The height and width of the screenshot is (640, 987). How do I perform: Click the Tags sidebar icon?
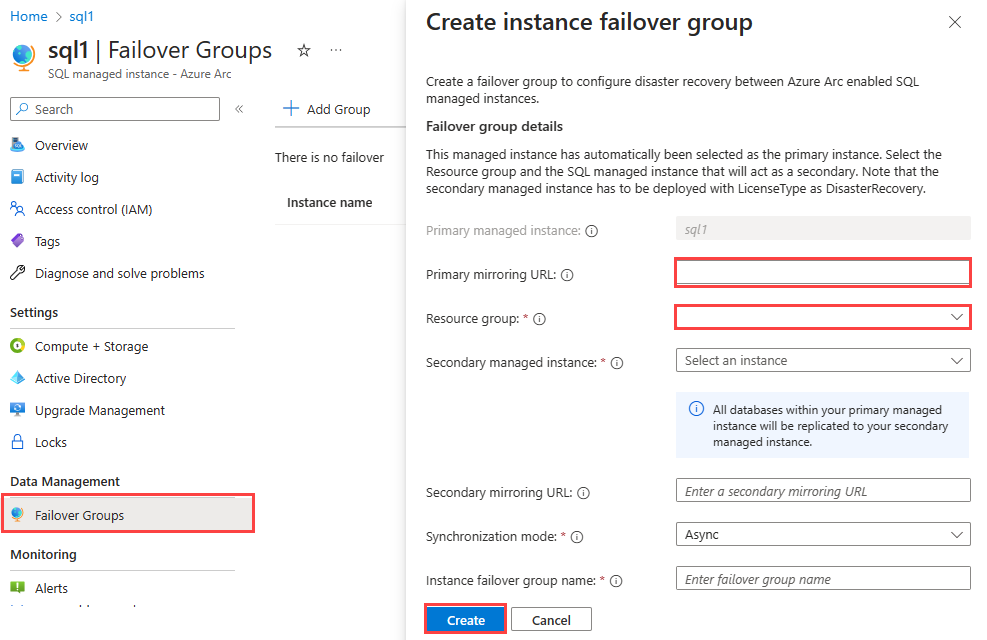(x=18, y=240)
